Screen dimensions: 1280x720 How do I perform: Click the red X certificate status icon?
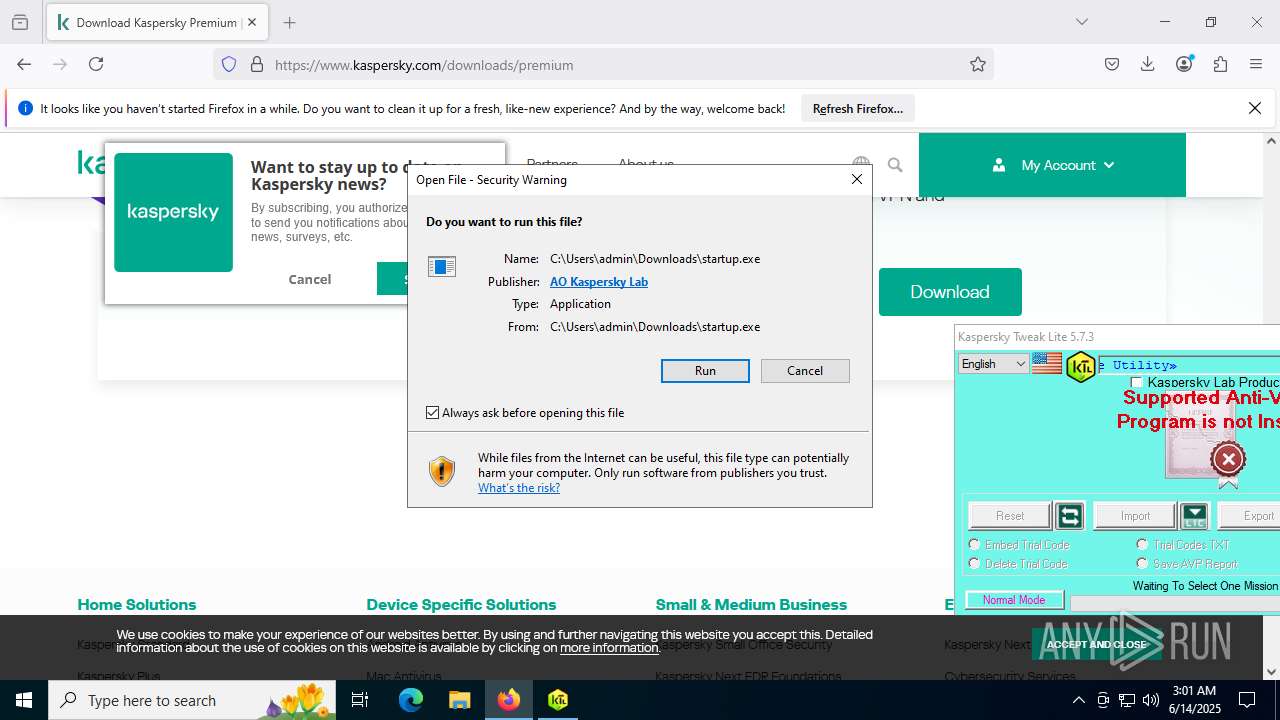[1228, 459]
